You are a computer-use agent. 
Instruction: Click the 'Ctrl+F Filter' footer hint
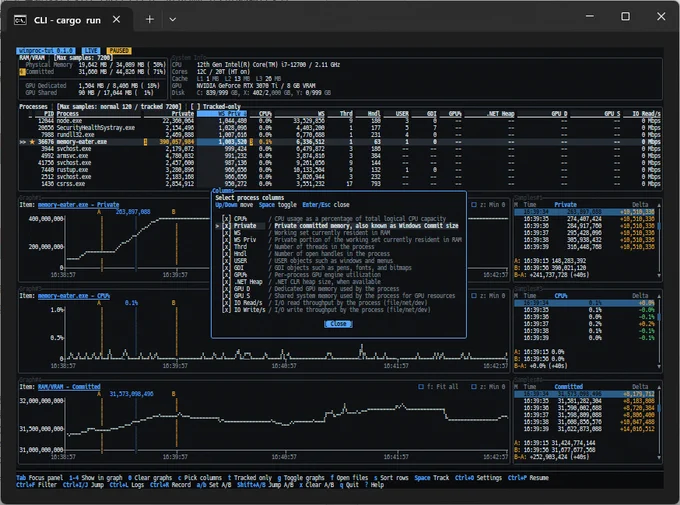pyautogui.click(x=36, y=485)
